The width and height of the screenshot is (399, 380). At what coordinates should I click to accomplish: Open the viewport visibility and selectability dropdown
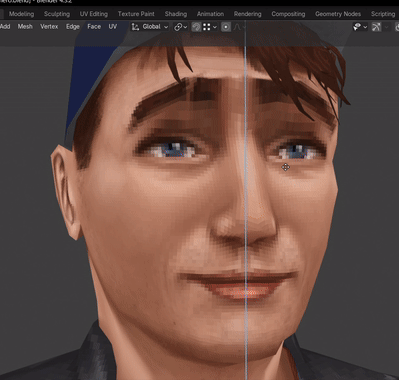coord(360,27)
